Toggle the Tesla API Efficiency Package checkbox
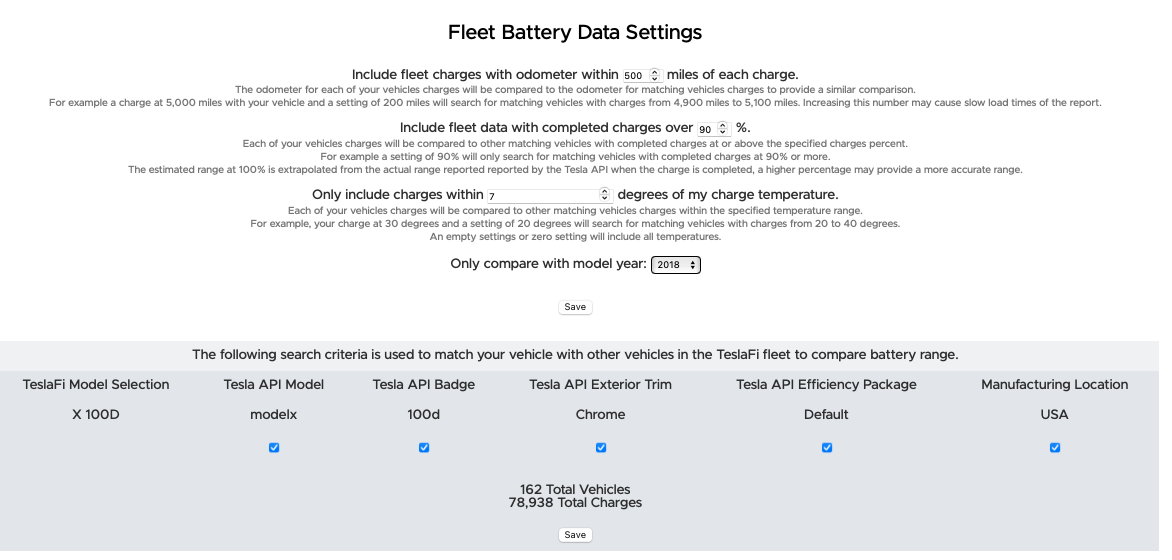This screenshot has height=560, width=1172. [x=827, y=448]
